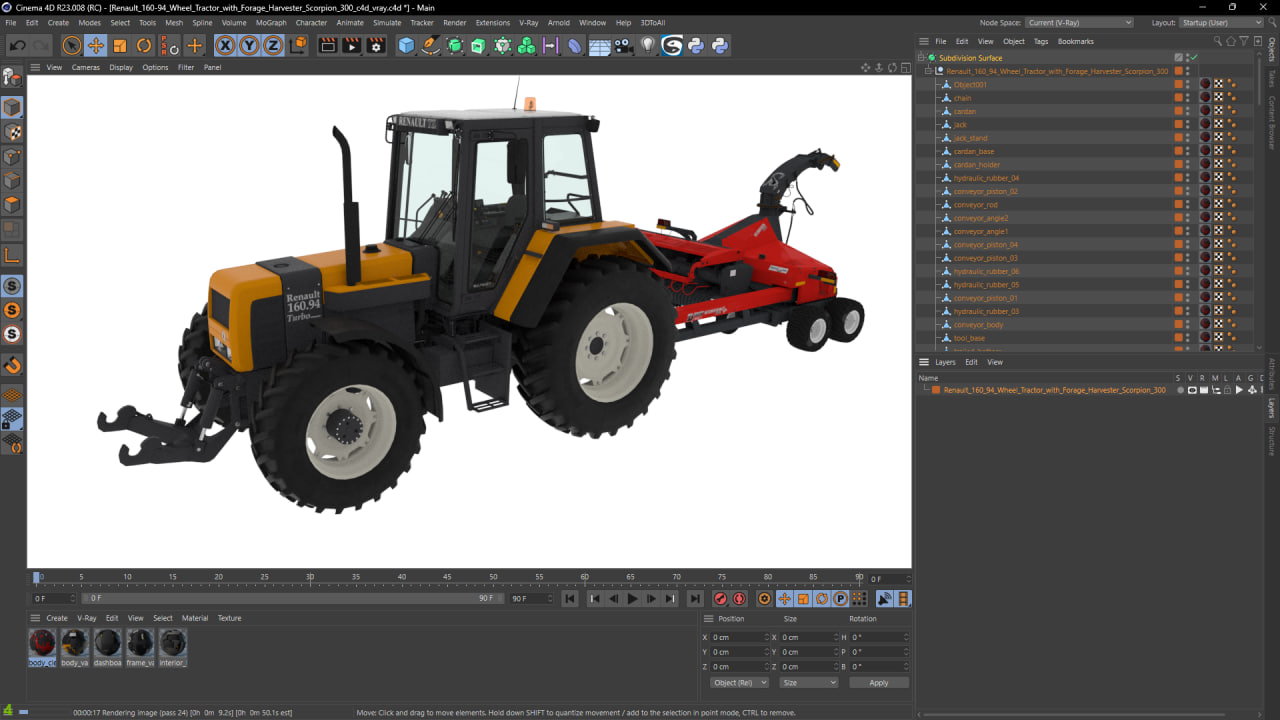Activate the Rotate tool in top toolbar
The image size is (1280, 720).
[x=144, y=45]
